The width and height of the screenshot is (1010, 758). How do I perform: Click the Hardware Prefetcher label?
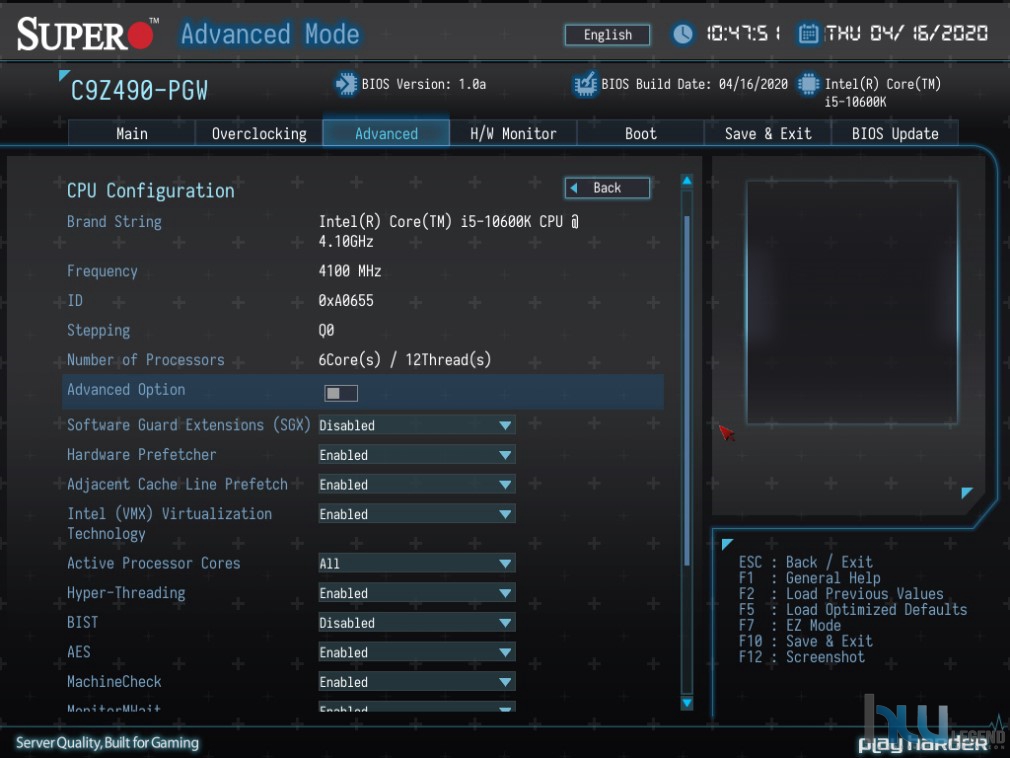142,455
